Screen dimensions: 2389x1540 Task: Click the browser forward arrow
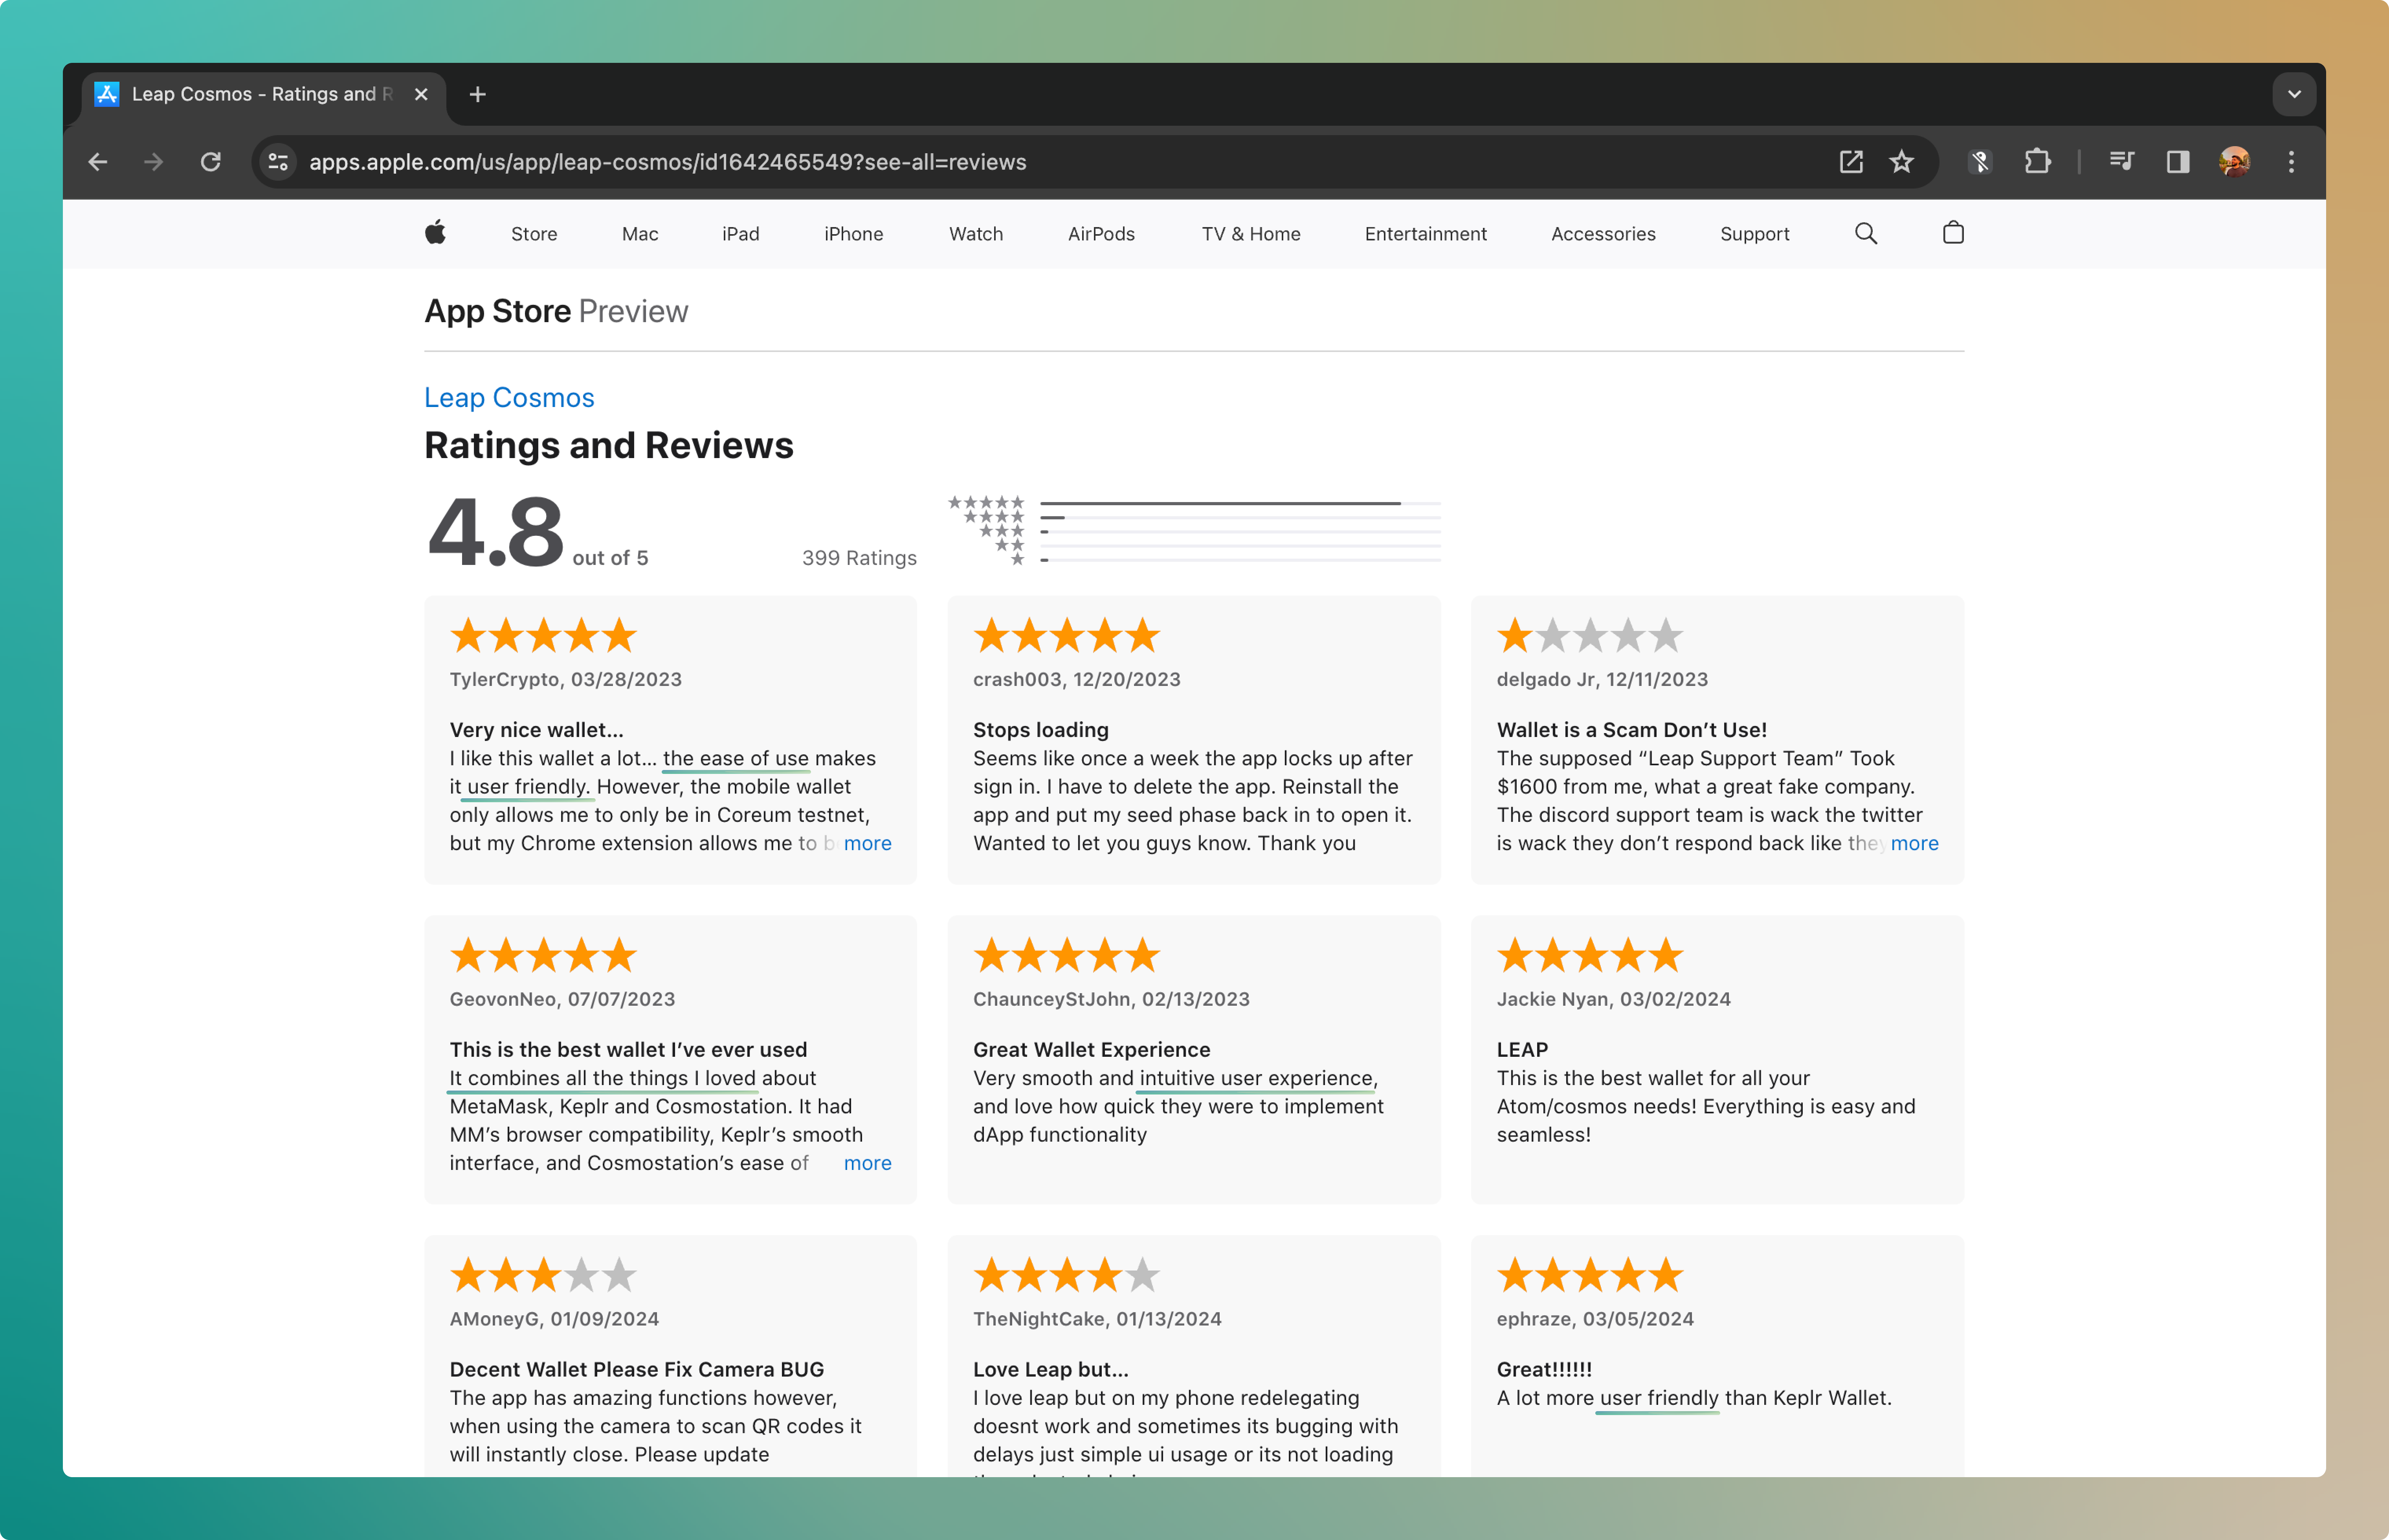(153, 161)
